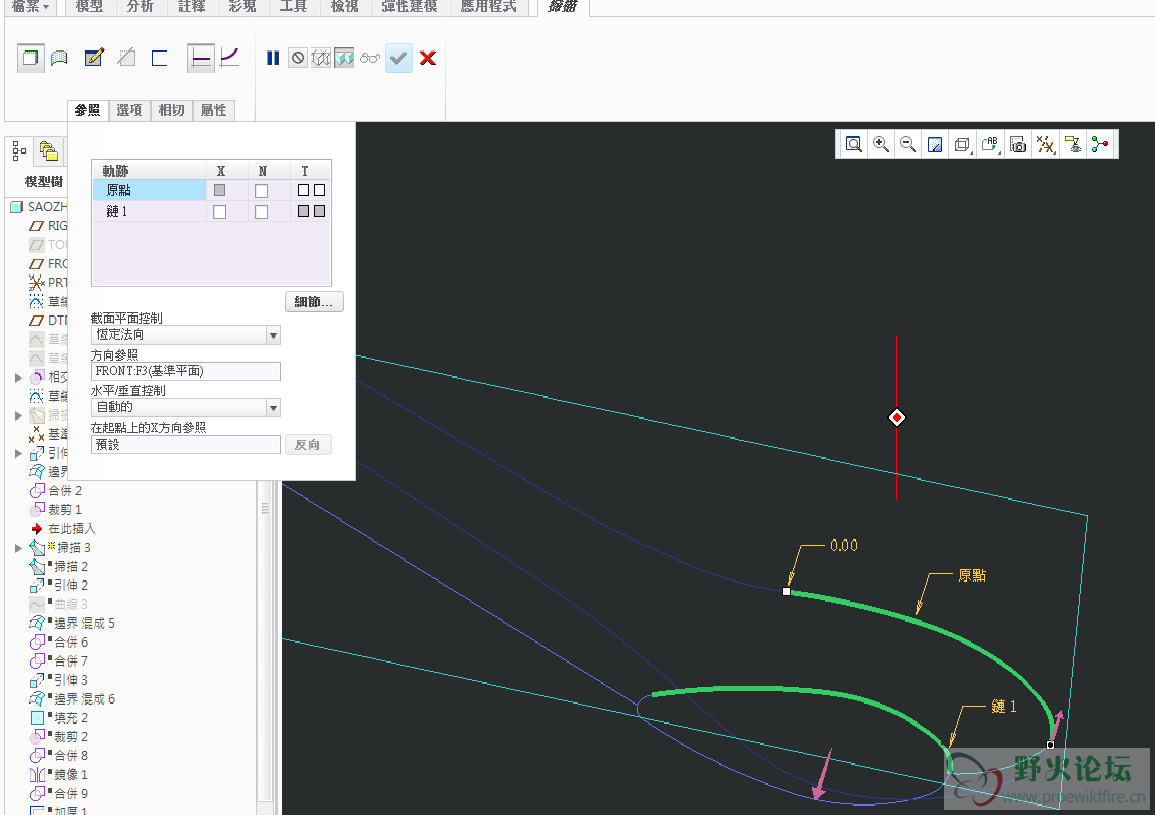
Task: Toggle the X checkbox for 原點 row
Action: tap(220, 190)
